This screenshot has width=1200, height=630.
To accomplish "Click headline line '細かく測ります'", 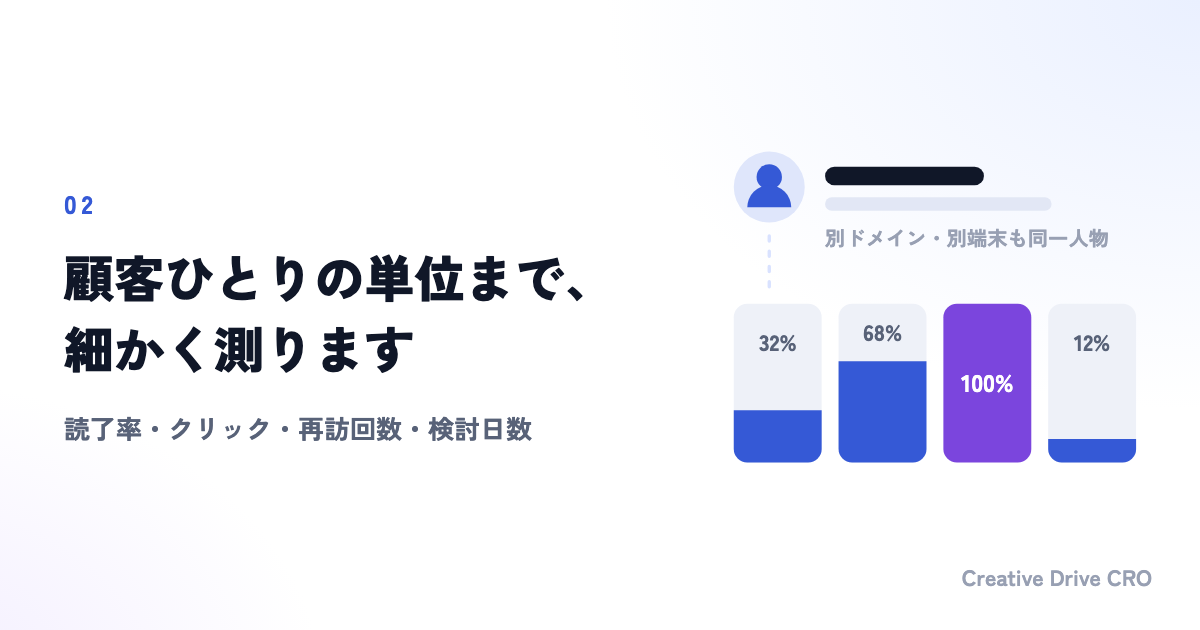I will [239, 351].
